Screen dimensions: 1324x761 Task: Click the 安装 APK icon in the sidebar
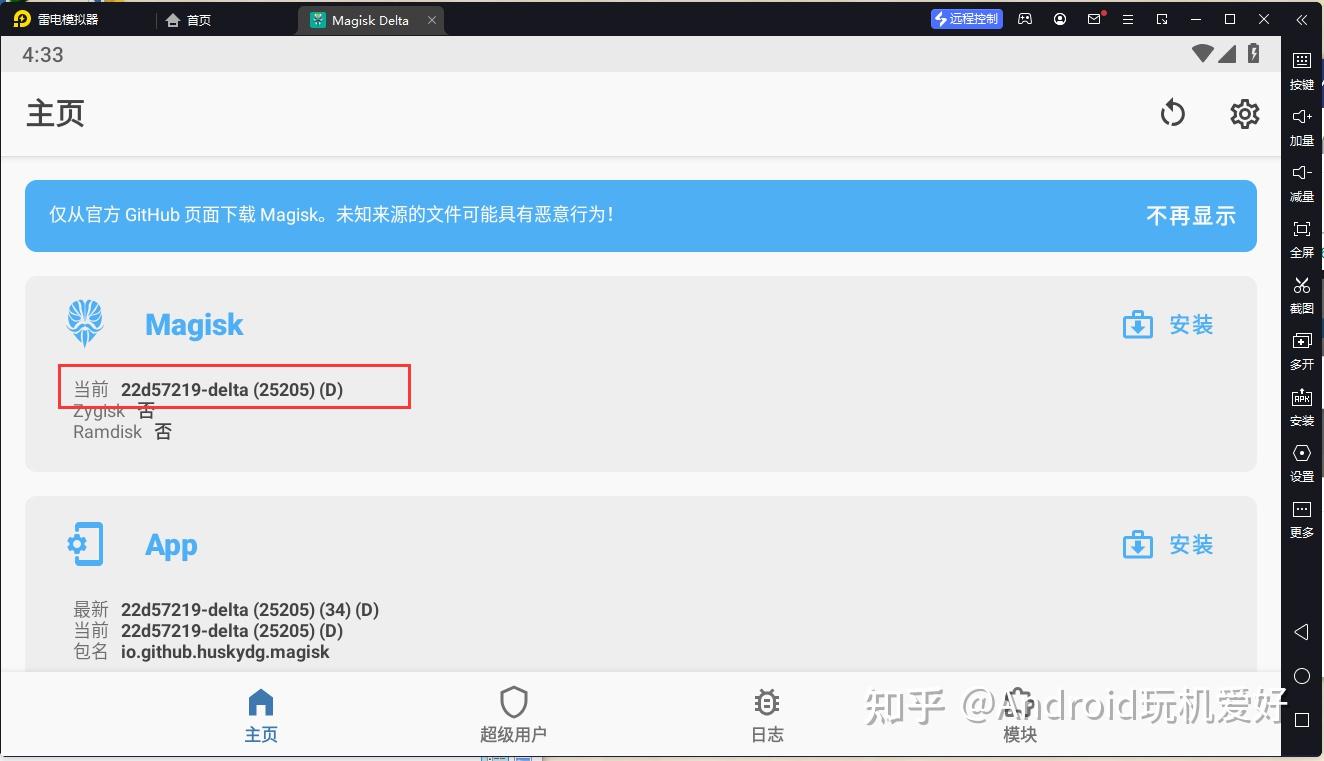[1302, 407]
